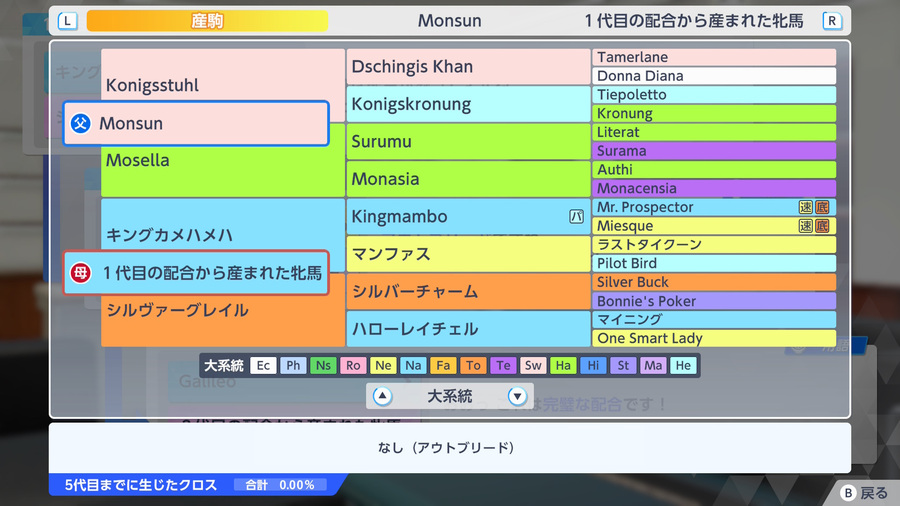
Task: Select Monacensia ancestor row
Action: pos(714,188)
